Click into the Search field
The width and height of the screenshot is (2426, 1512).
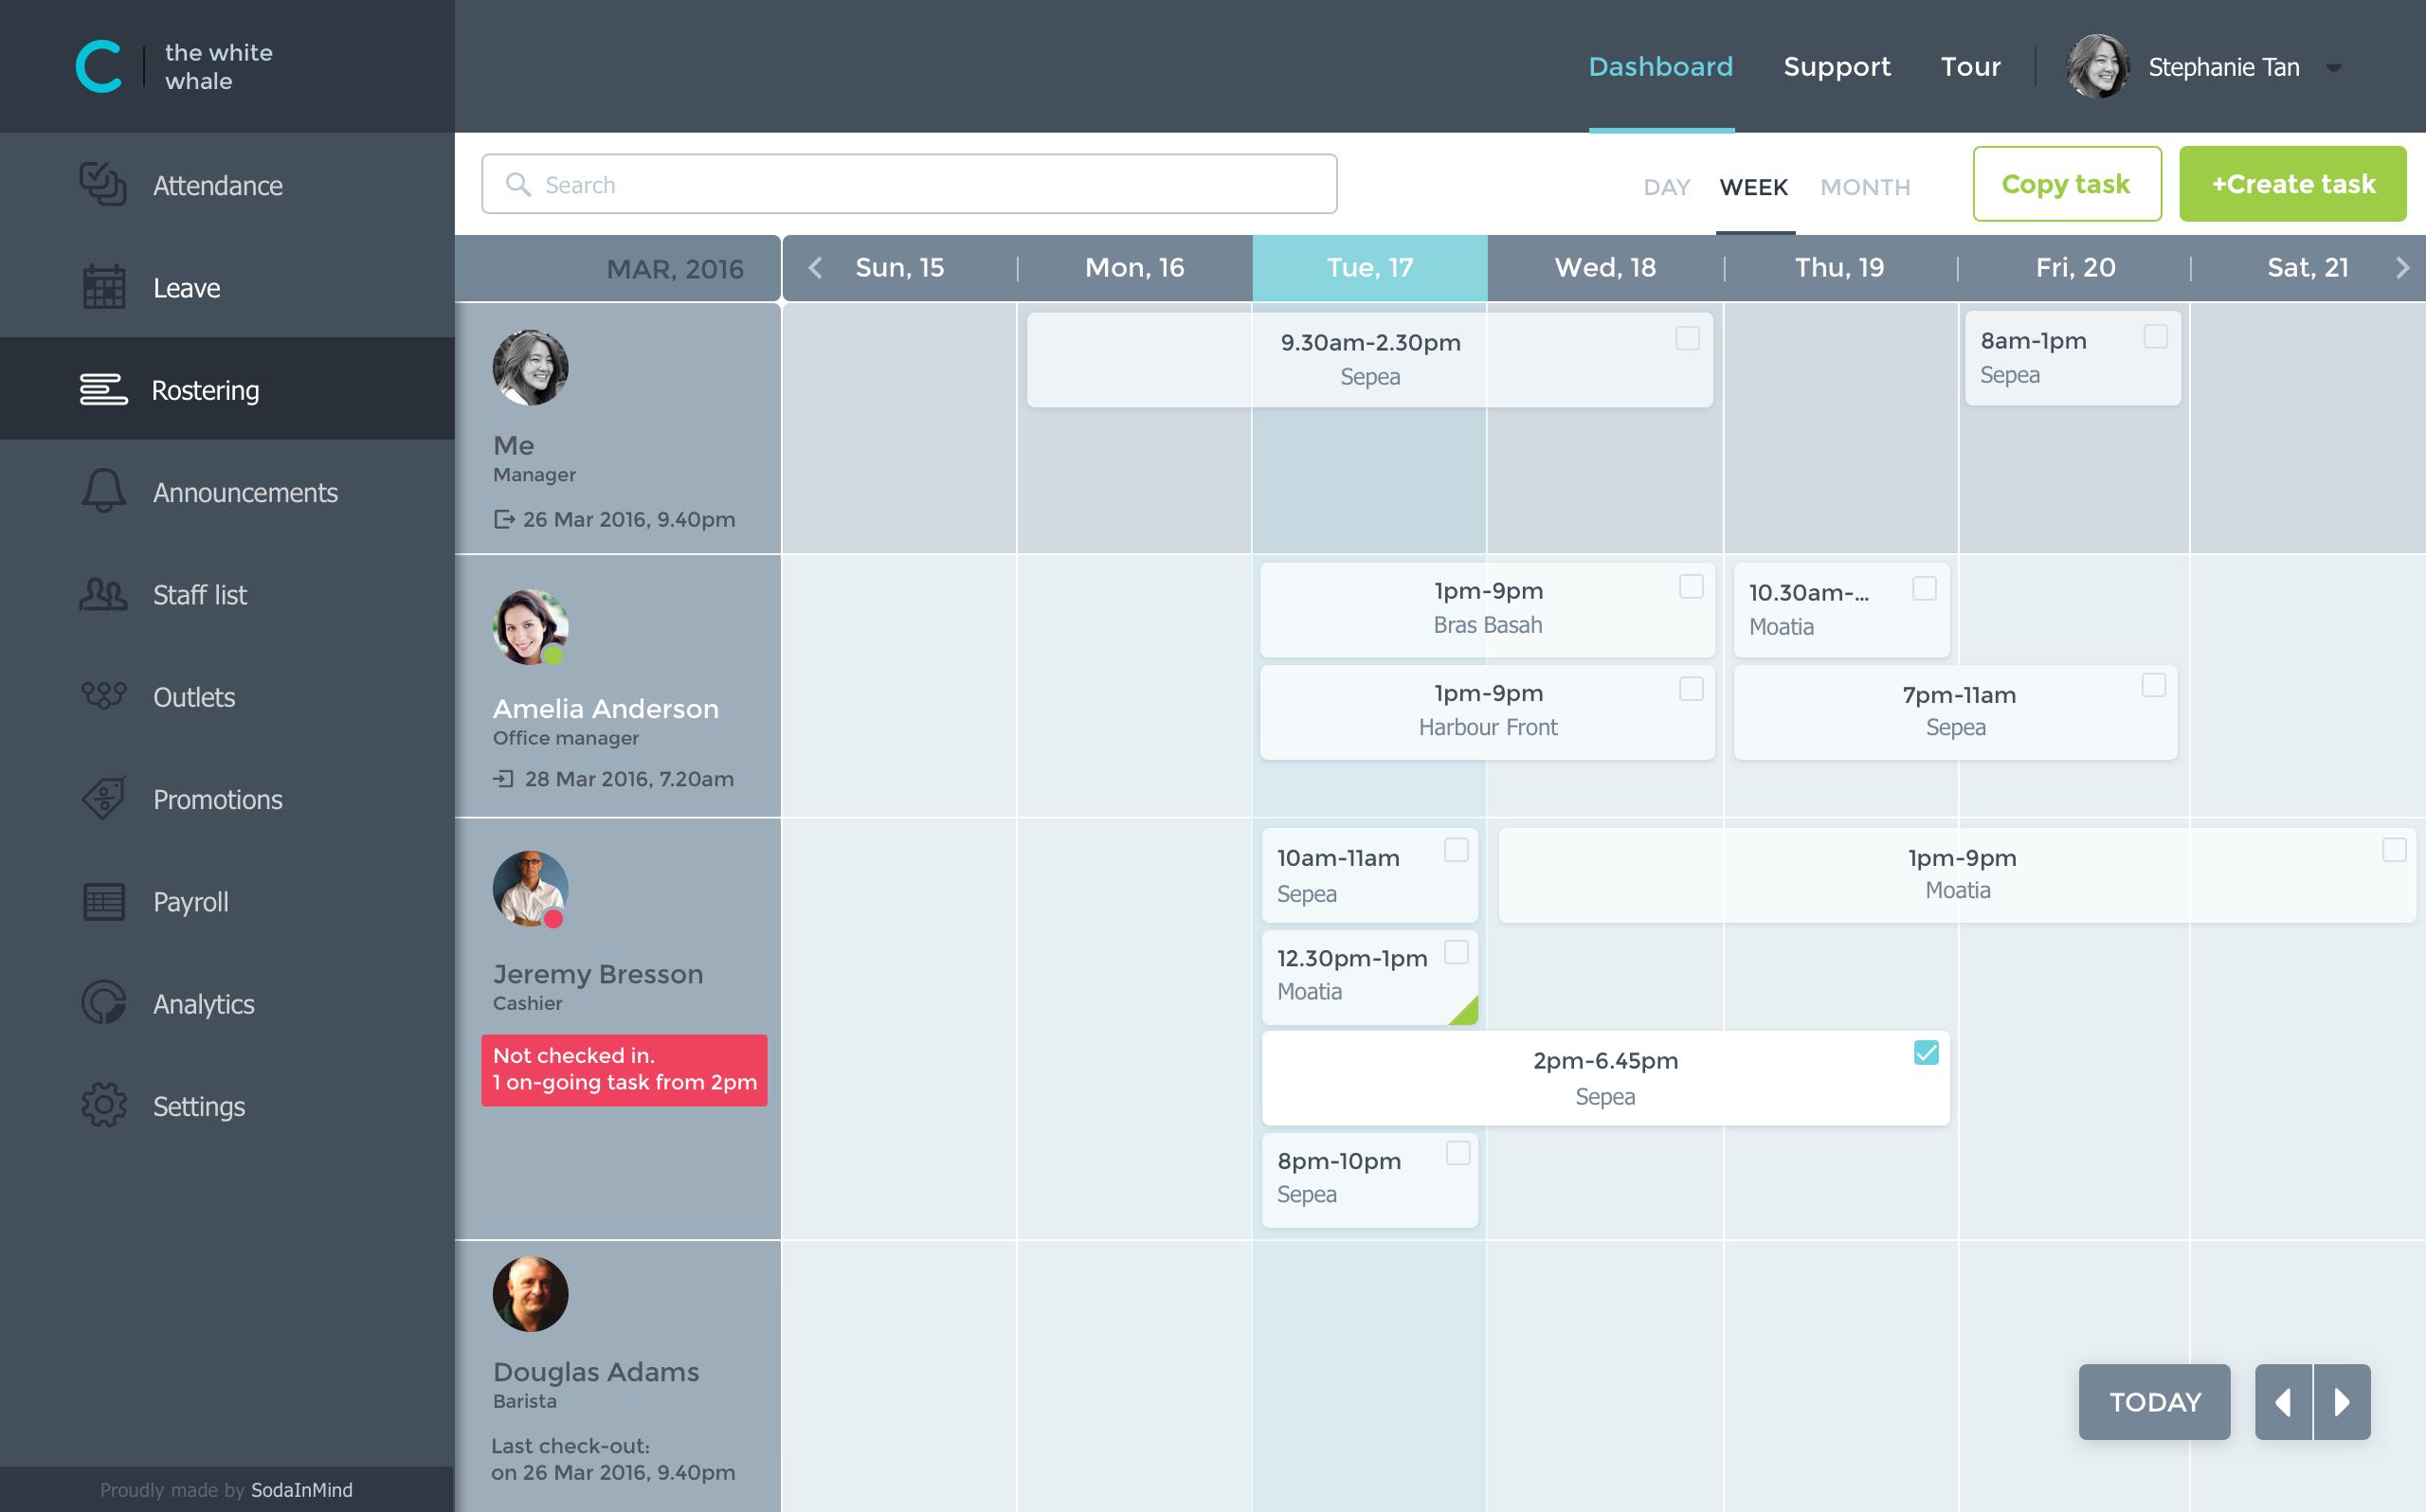908,184
